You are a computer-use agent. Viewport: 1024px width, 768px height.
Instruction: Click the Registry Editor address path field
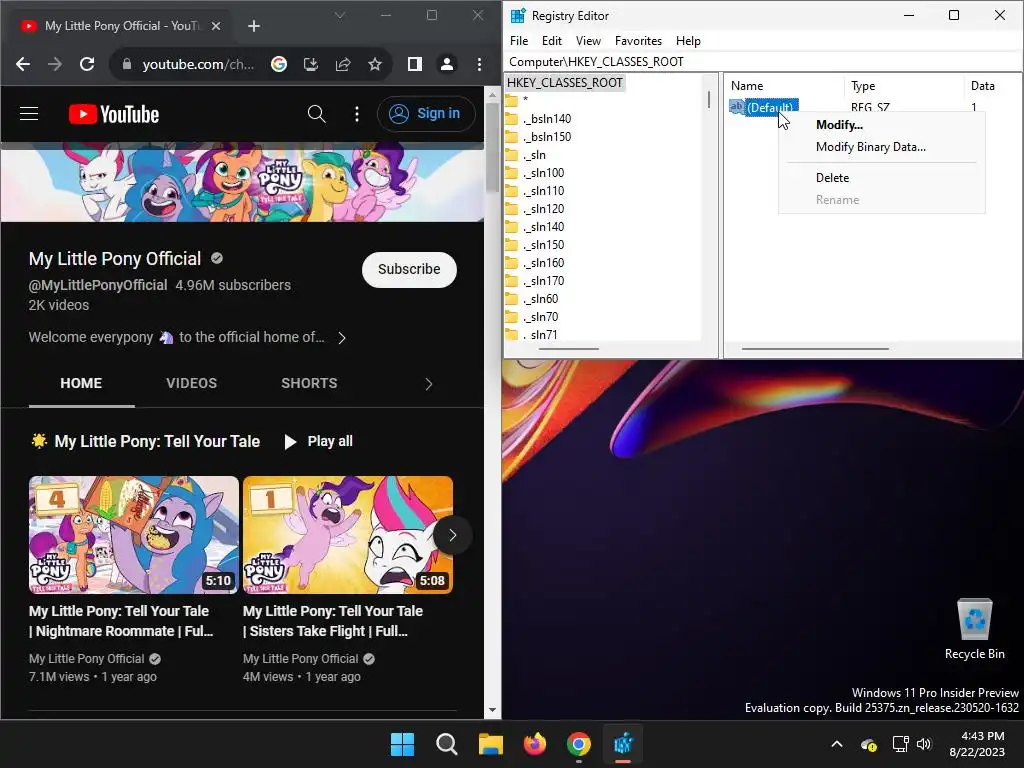tap(763, 61)
